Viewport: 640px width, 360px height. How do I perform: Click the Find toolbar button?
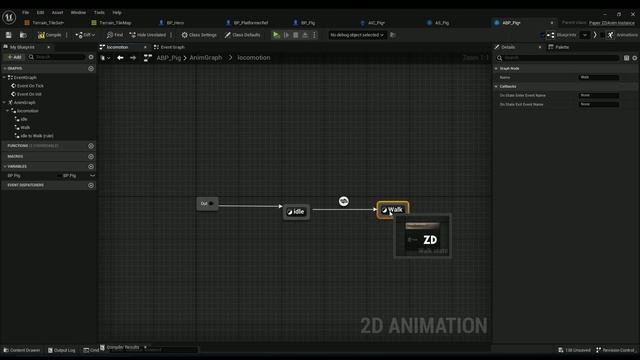(115, 35)
